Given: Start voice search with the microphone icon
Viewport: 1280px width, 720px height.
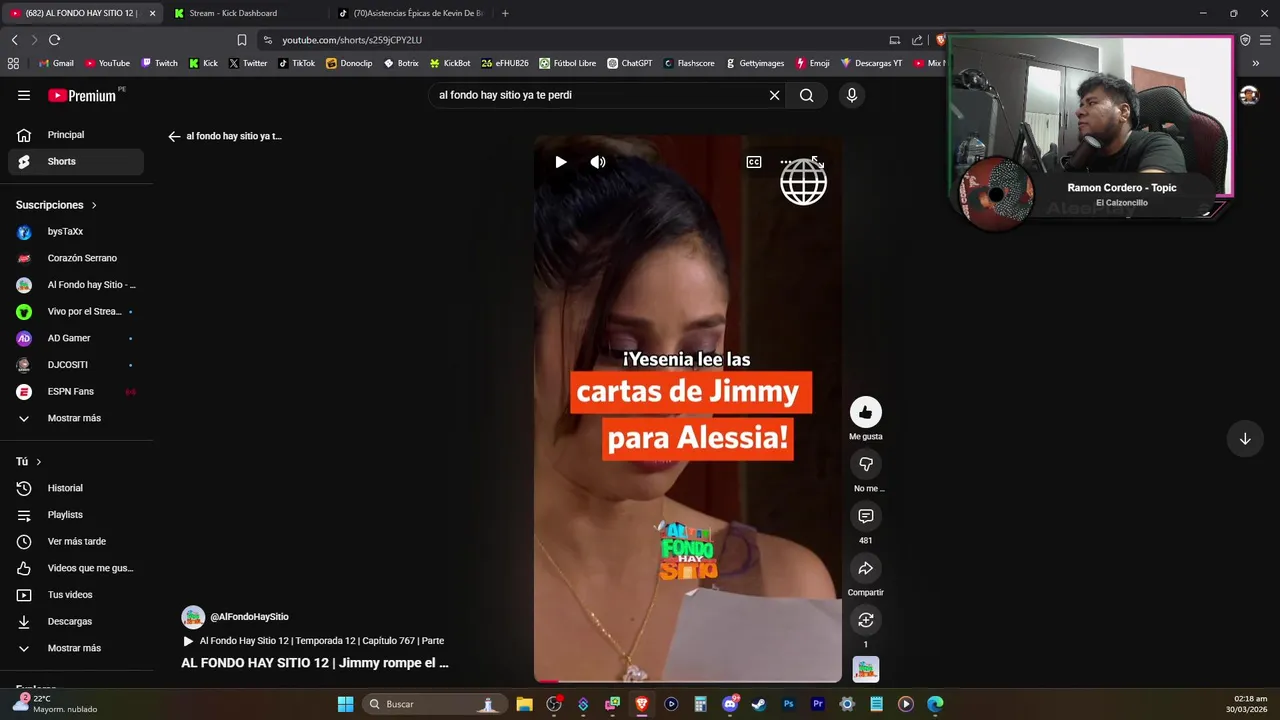Looking at the screenshot, I should click(852, 95).
